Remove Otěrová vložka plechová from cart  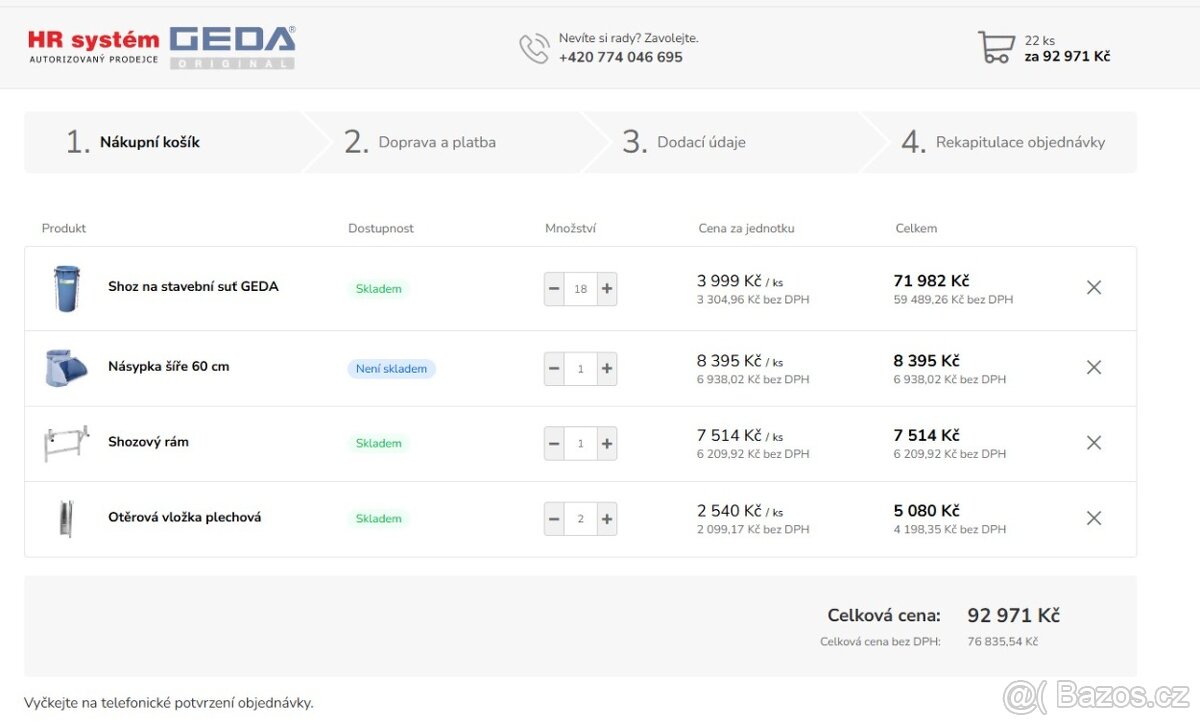pos(1093,518)
